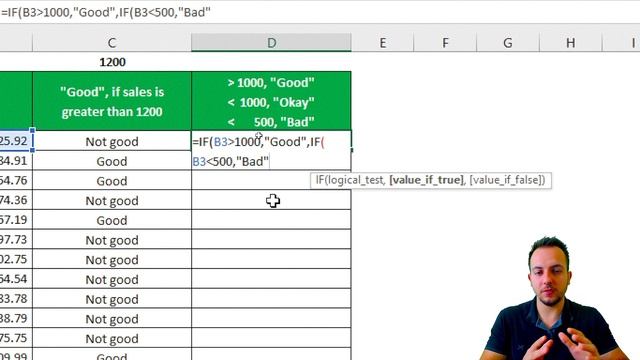Click the sales value cell ending 33.78
This screenshot has height=360, width=640.
[x=16, y=299]
